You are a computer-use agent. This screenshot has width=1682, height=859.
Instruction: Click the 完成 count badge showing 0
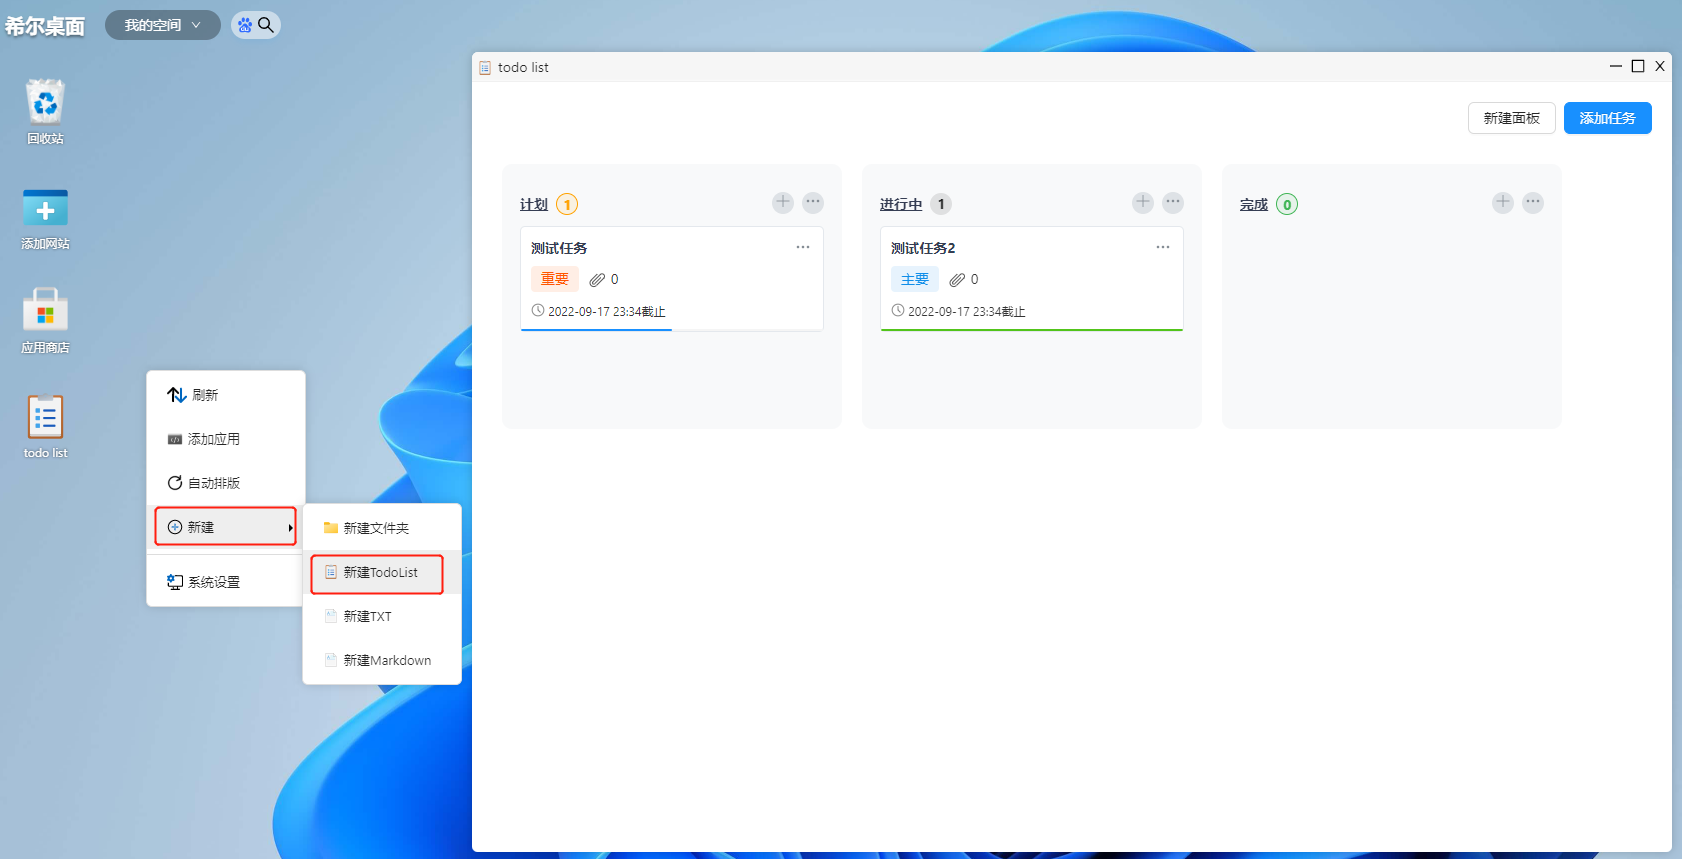(1287, 204)
